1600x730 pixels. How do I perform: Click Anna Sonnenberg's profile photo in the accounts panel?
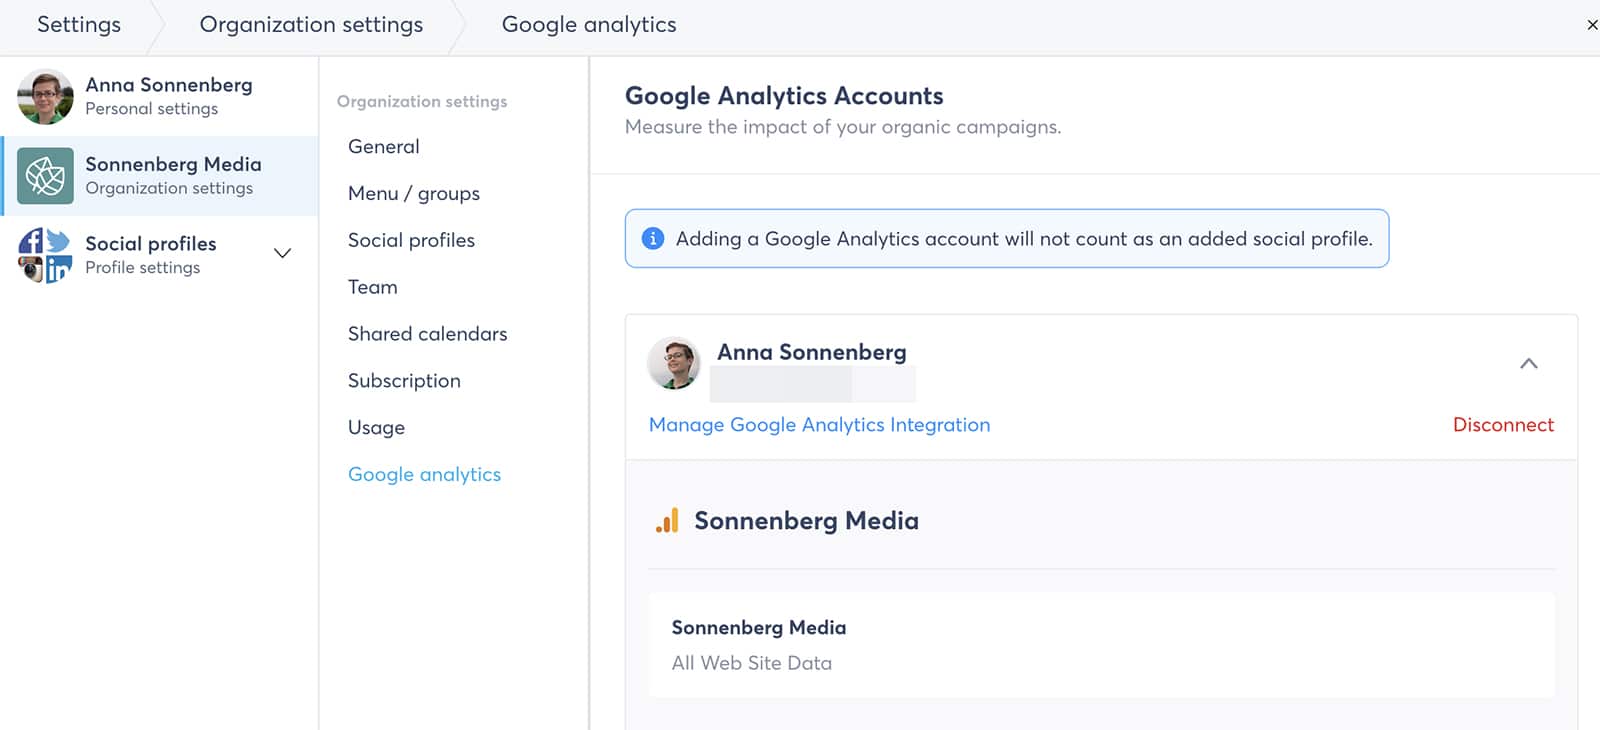674,363
